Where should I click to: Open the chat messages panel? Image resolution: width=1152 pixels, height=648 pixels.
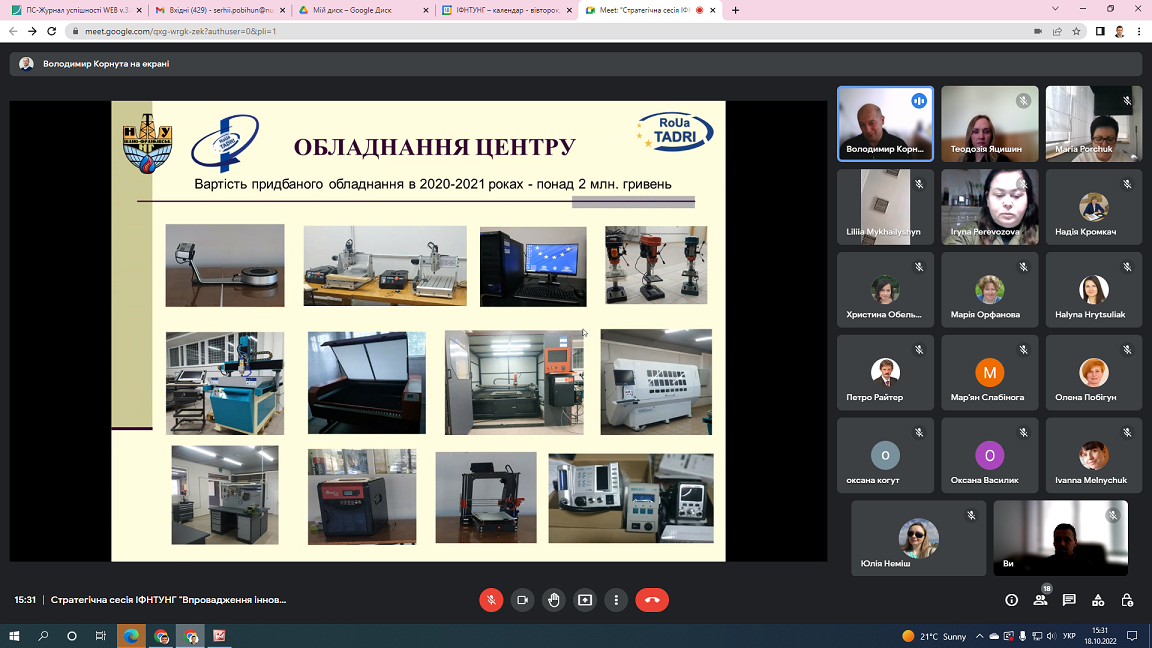[x=1069, y=600]
